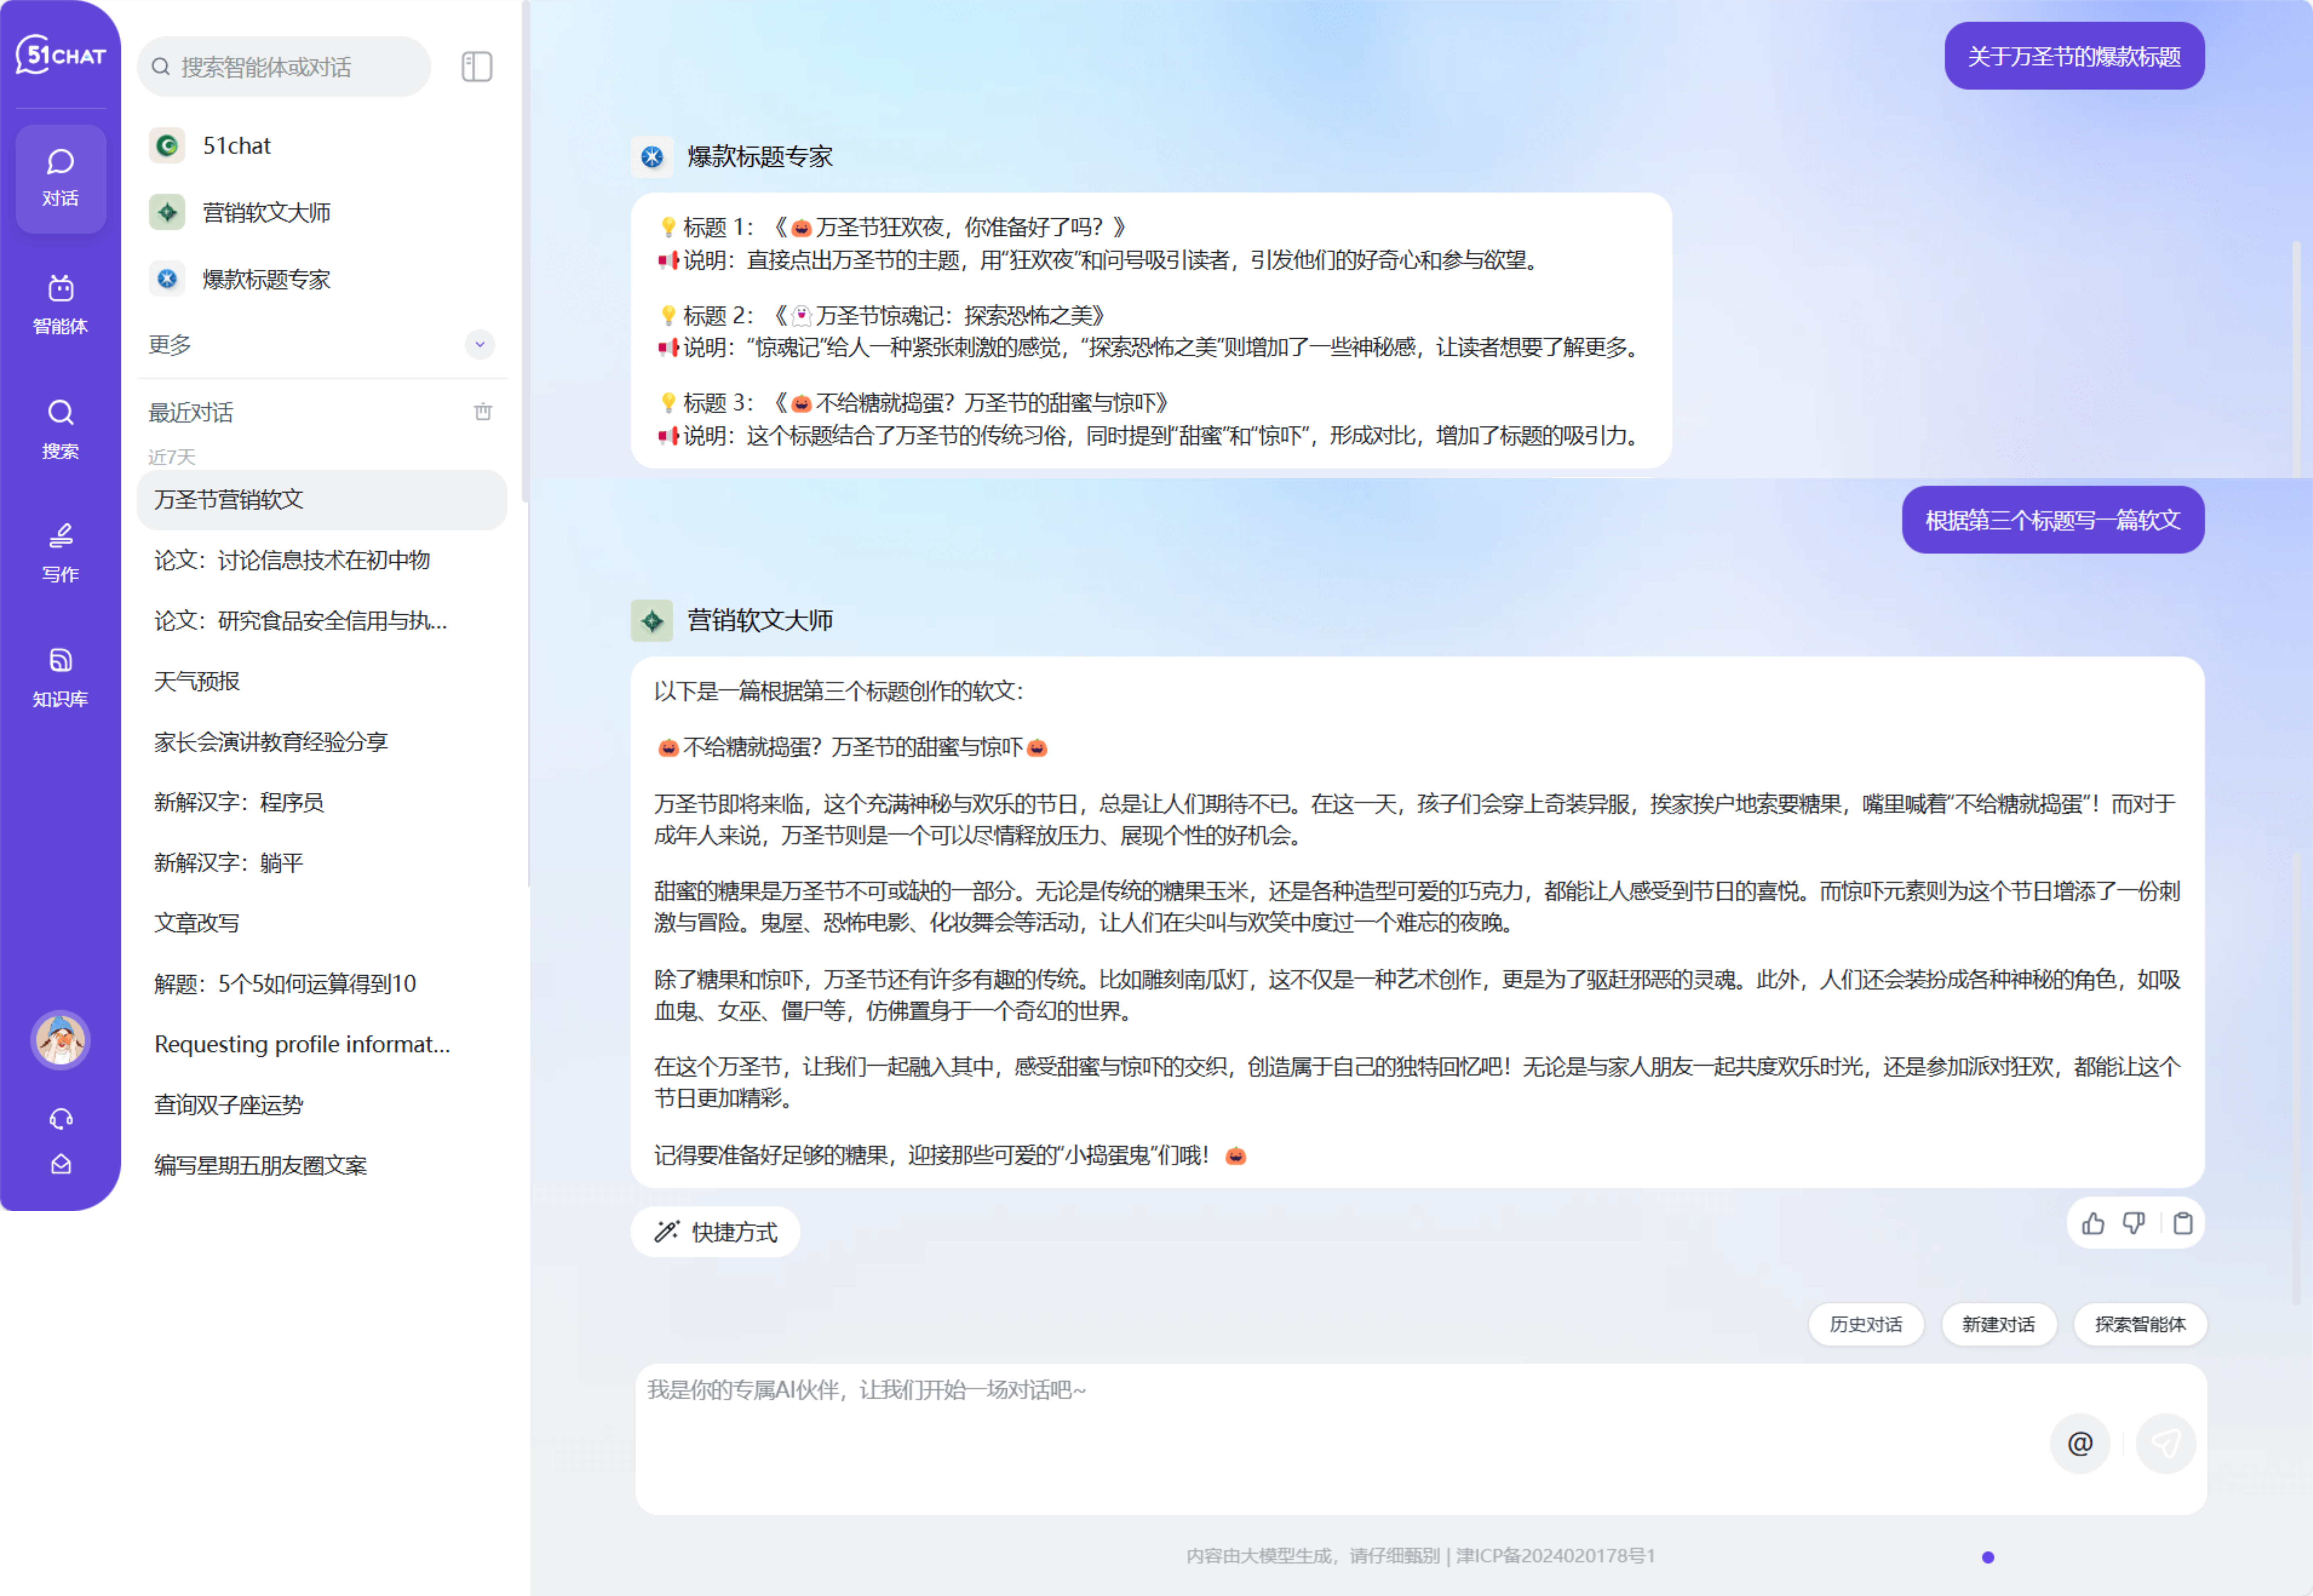Click the thumbs down icon
This screenshot has height=1596, width=2313.
click(2134, 1223)
